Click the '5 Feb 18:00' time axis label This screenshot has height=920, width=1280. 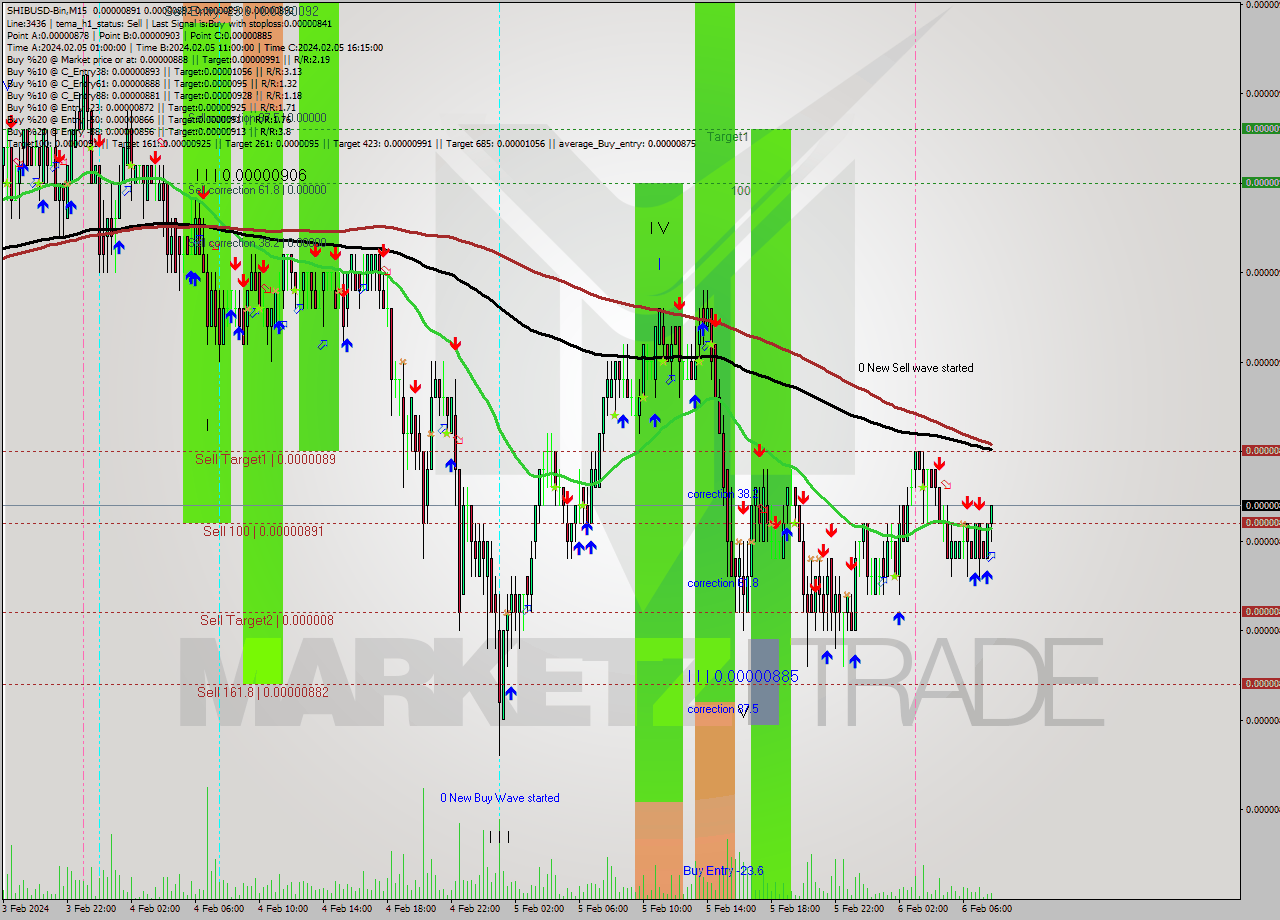(795, 909)
